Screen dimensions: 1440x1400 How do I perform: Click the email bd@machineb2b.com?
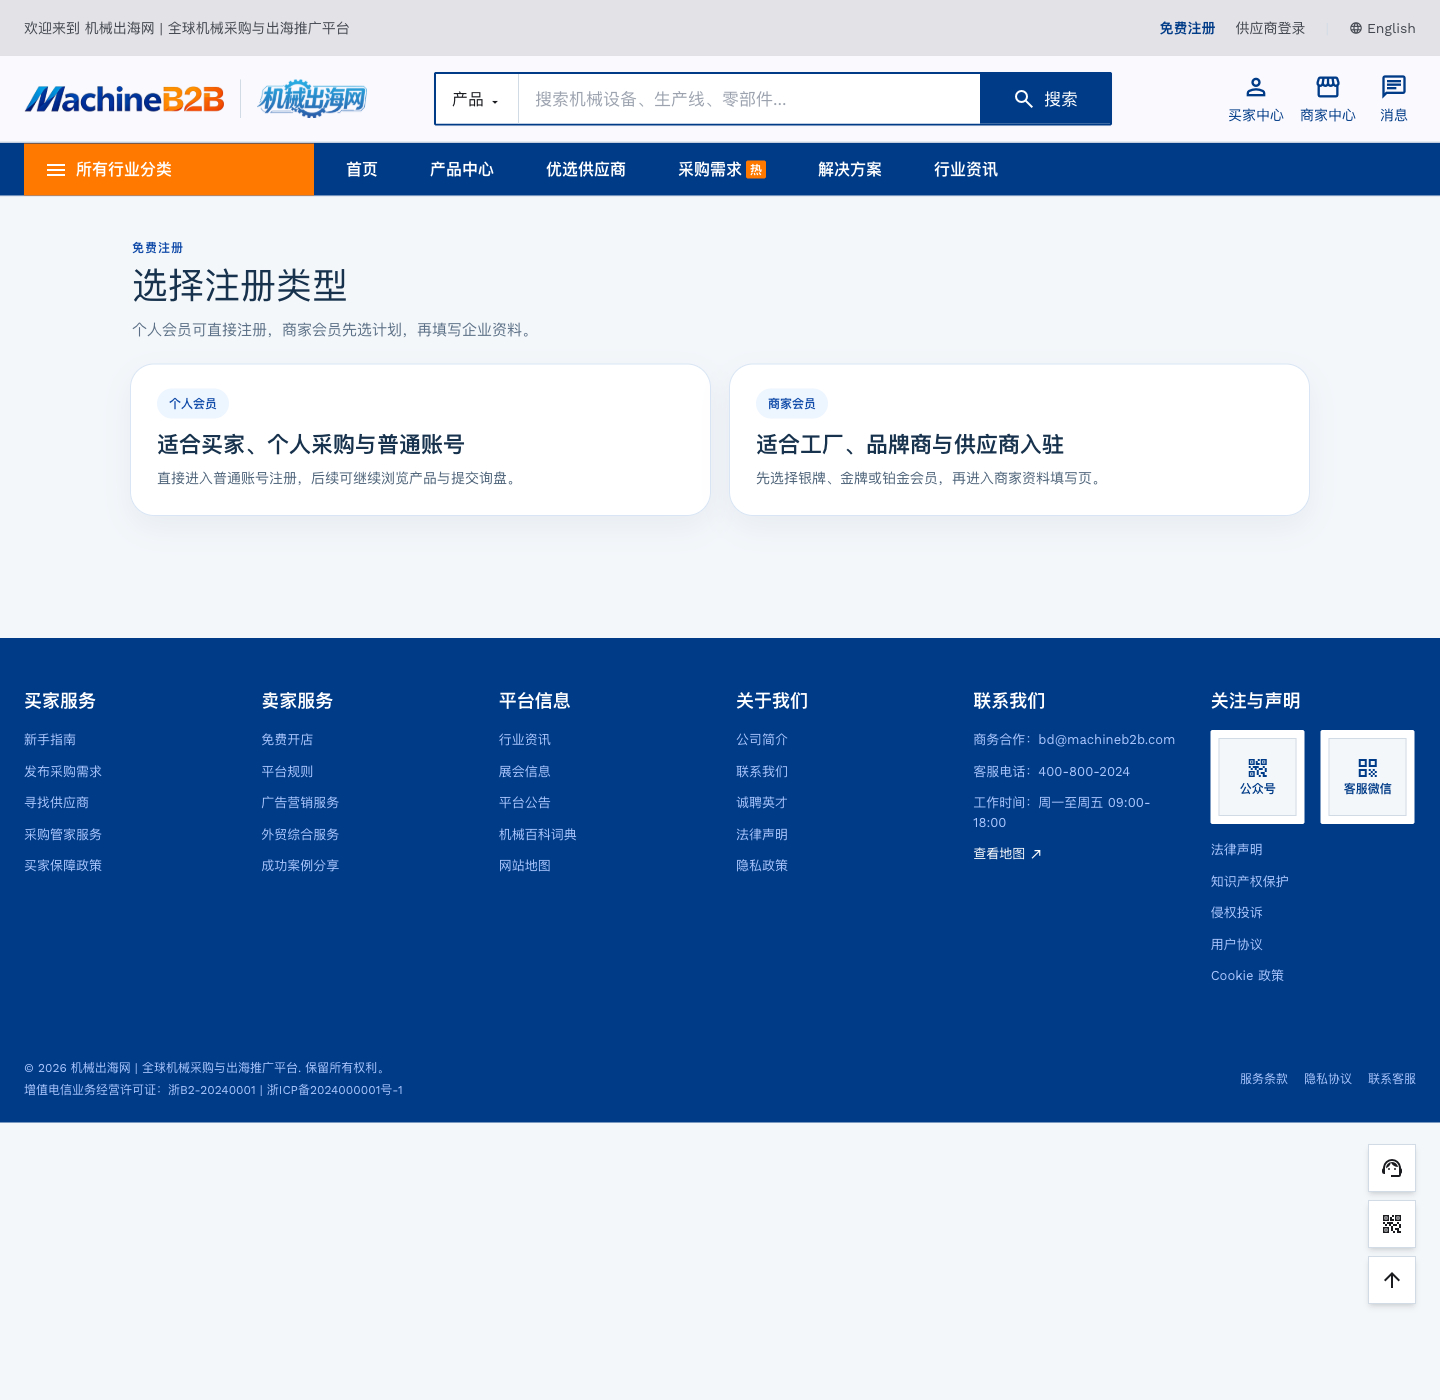coord(1106,740)
